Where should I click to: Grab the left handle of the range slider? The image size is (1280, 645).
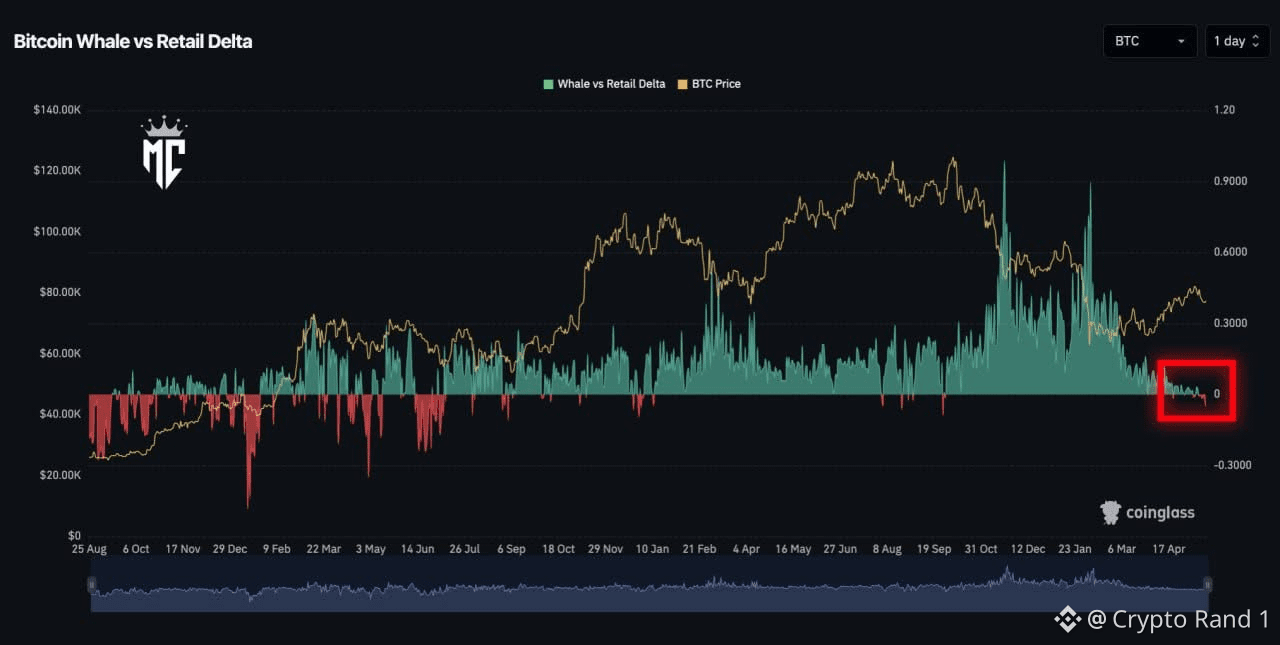click(91, 584)
